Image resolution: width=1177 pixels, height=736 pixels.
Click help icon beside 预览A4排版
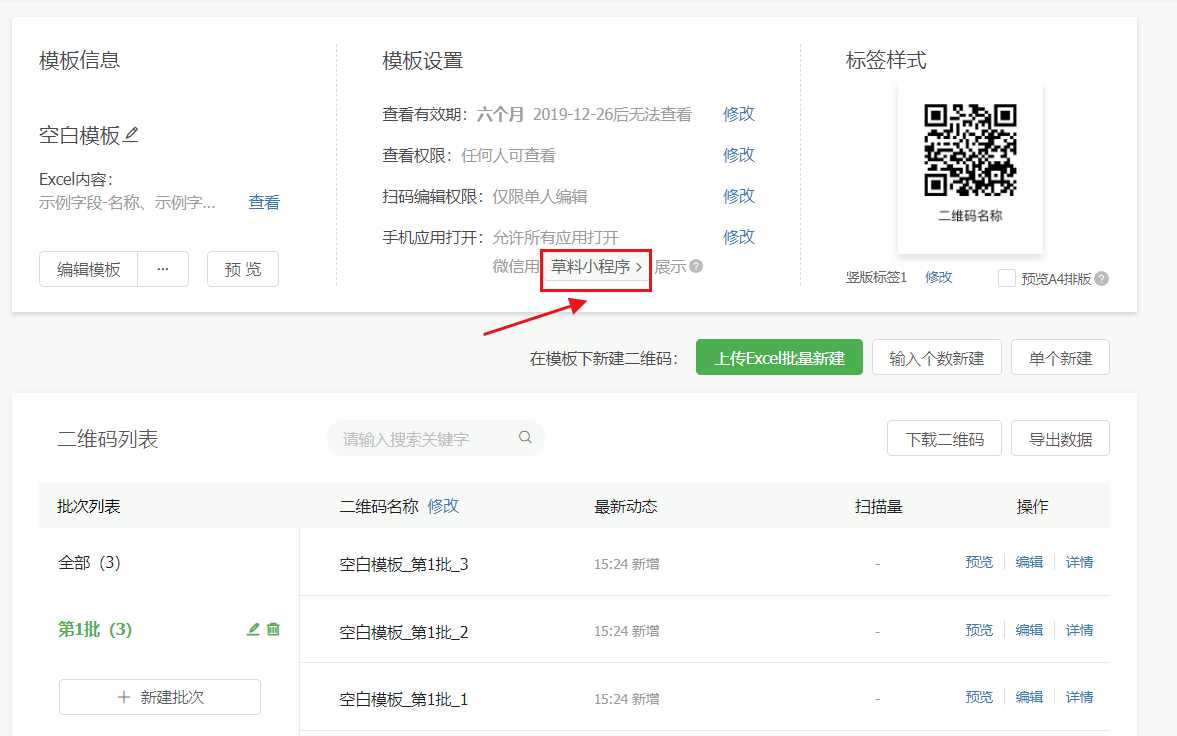(x=1101, y=278)
